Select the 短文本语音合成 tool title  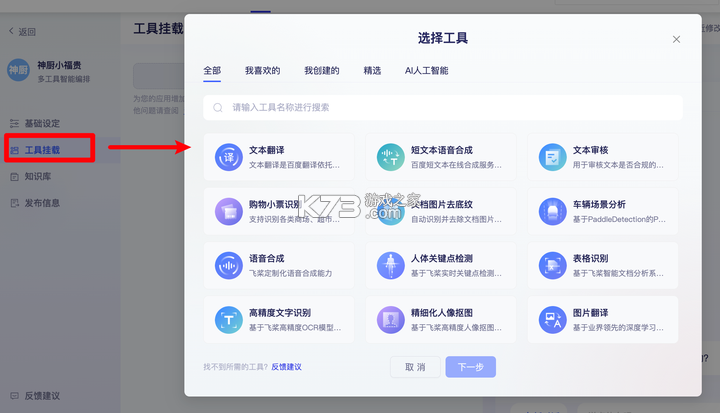tap(442, 150)
